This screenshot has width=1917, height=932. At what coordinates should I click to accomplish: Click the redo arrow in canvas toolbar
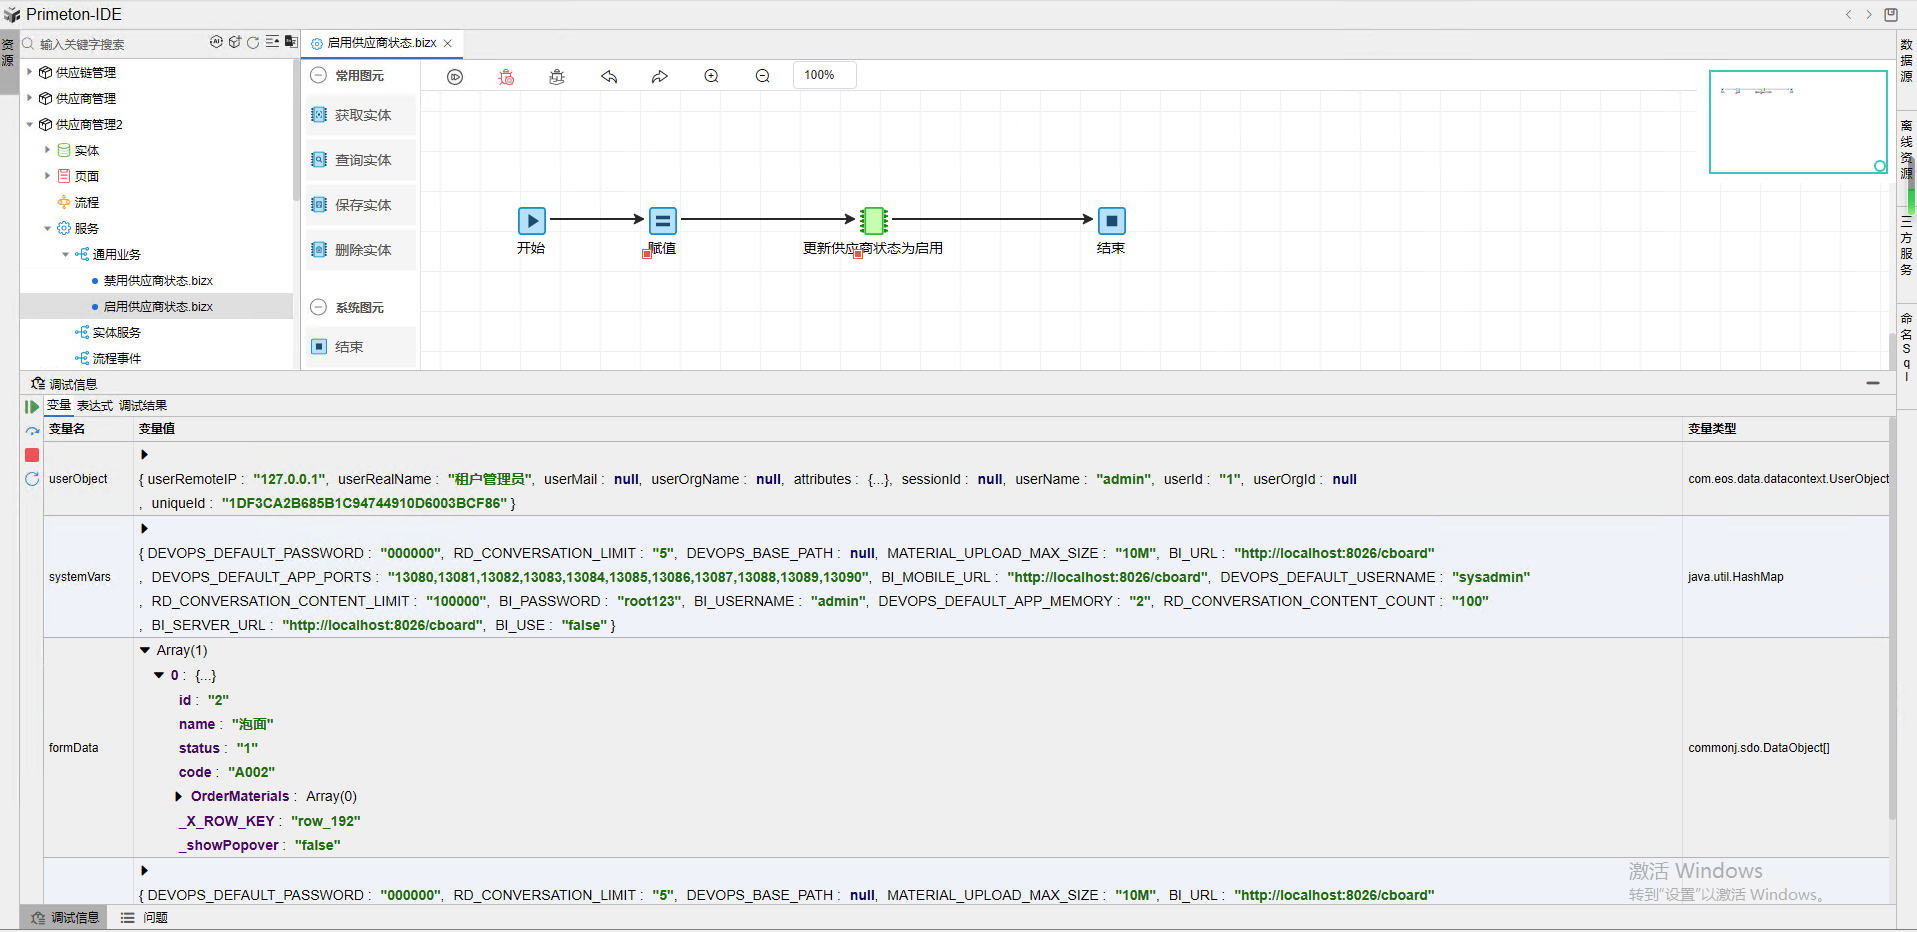(660, 77)
